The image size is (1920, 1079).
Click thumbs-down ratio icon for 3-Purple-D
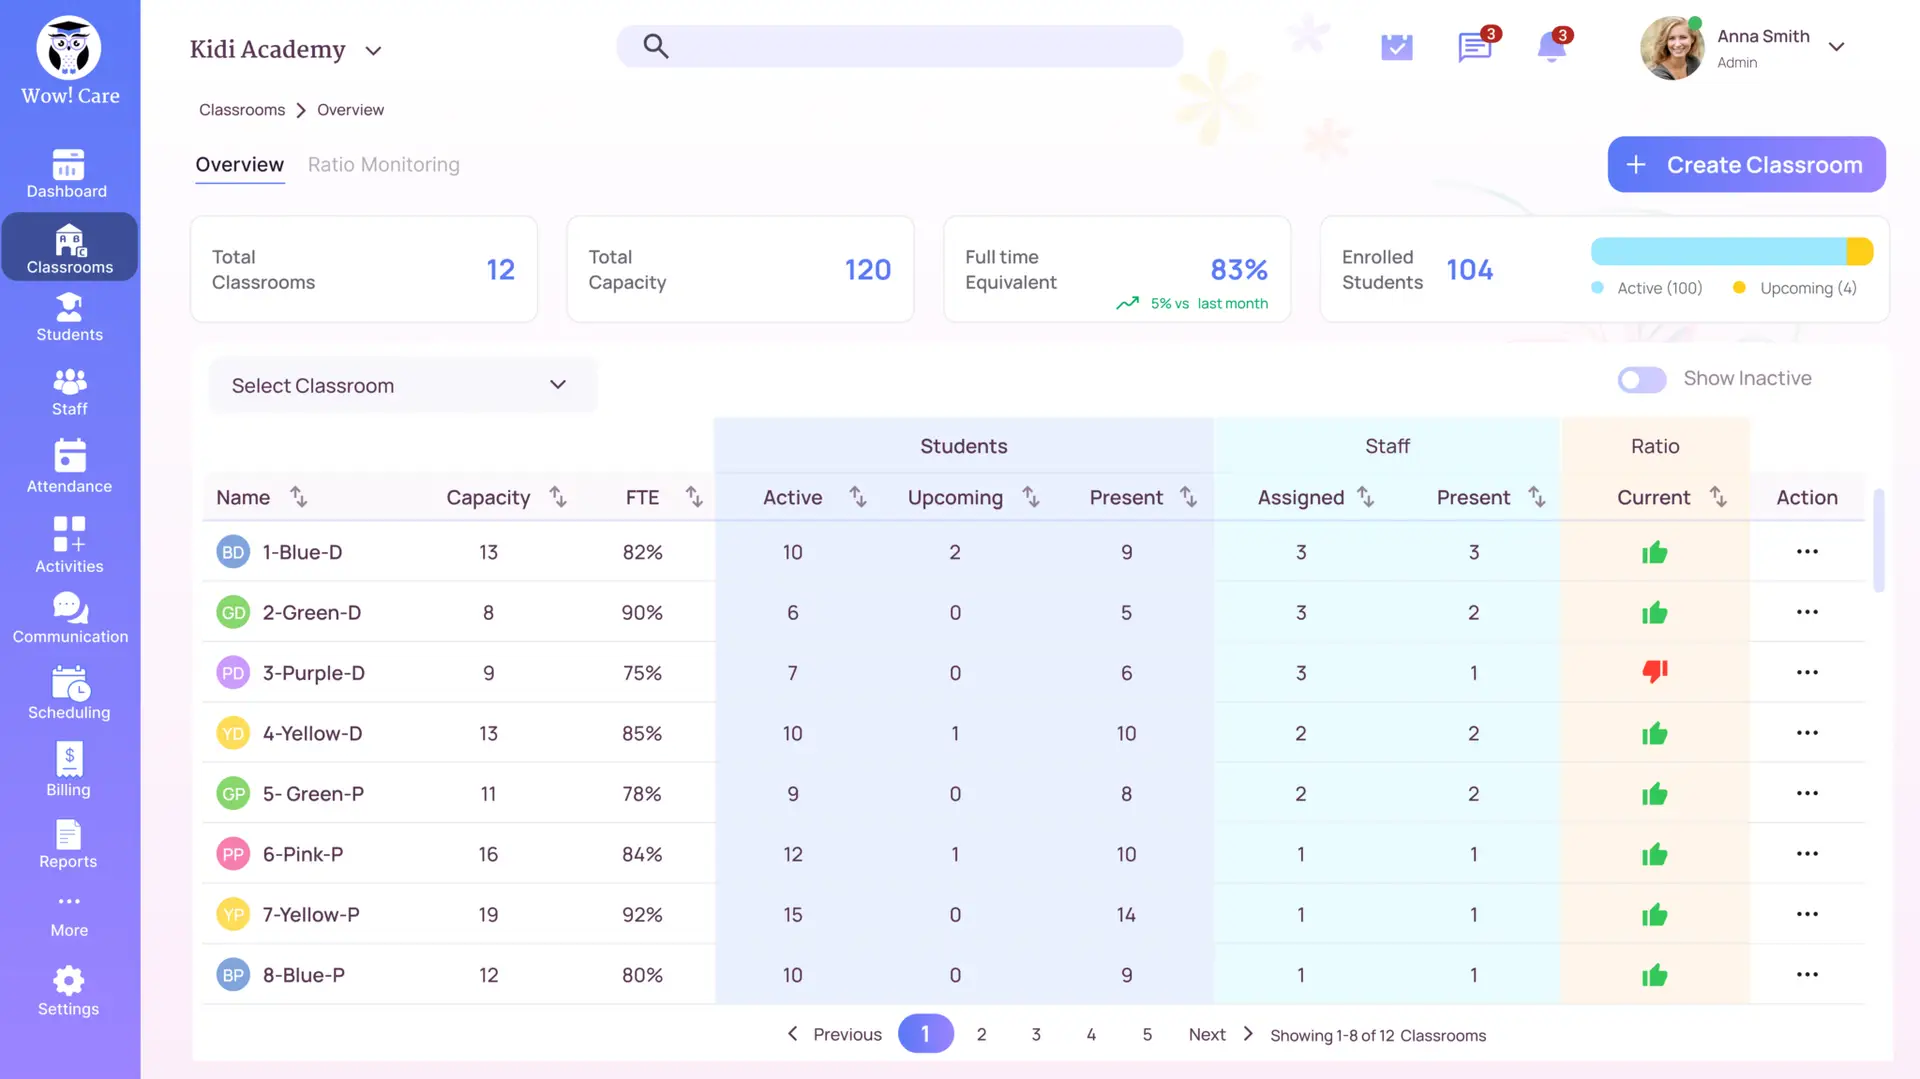pos(1655,672)
